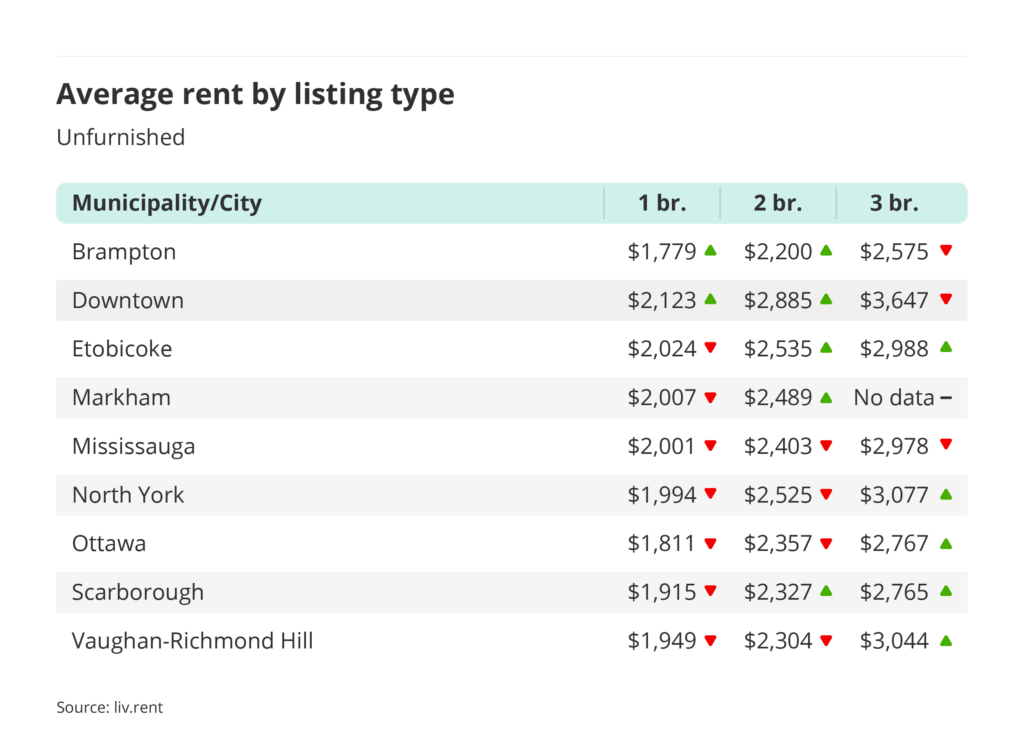Click red down arrow beside Ottawa $2,357

tap(826, 544)
